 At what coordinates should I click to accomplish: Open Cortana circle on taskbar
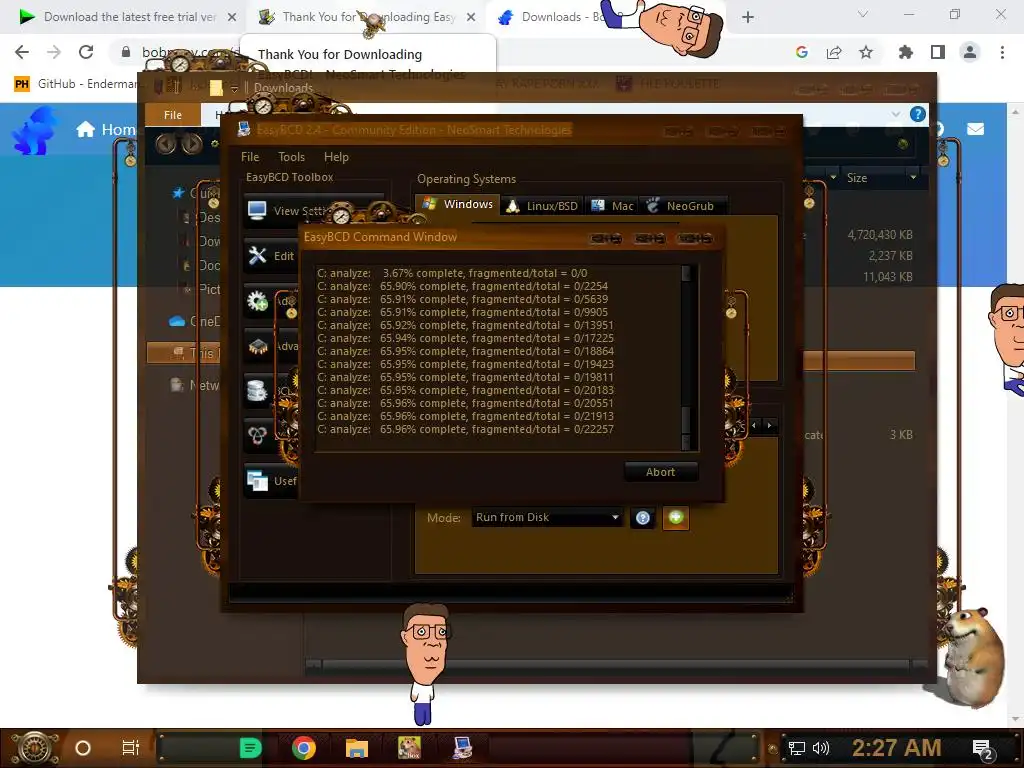click(83, 748)
